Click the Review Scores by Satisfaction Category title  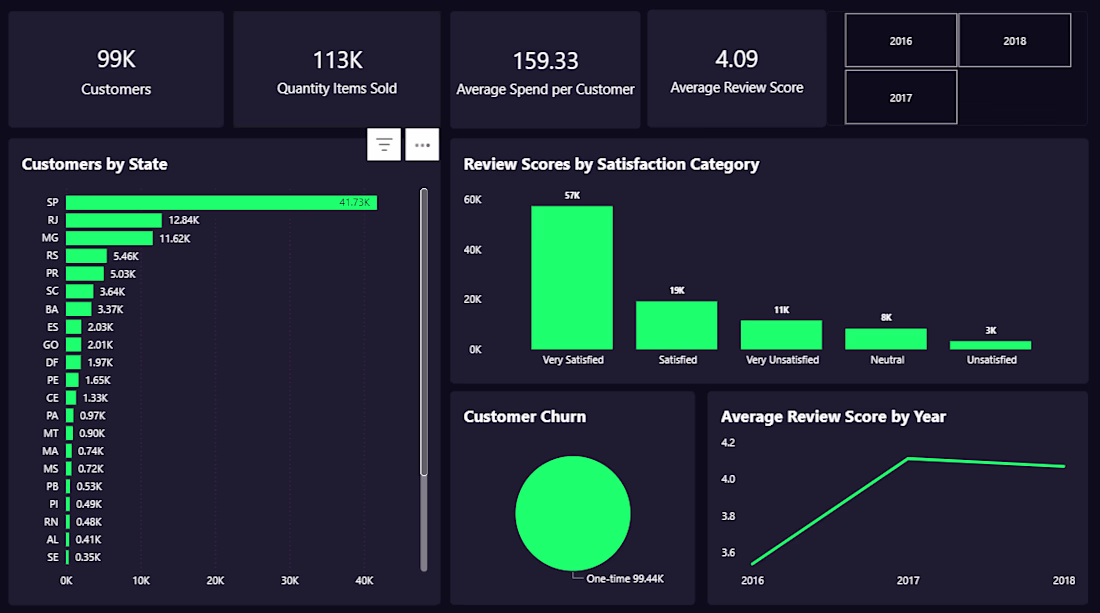click(611, 164)
